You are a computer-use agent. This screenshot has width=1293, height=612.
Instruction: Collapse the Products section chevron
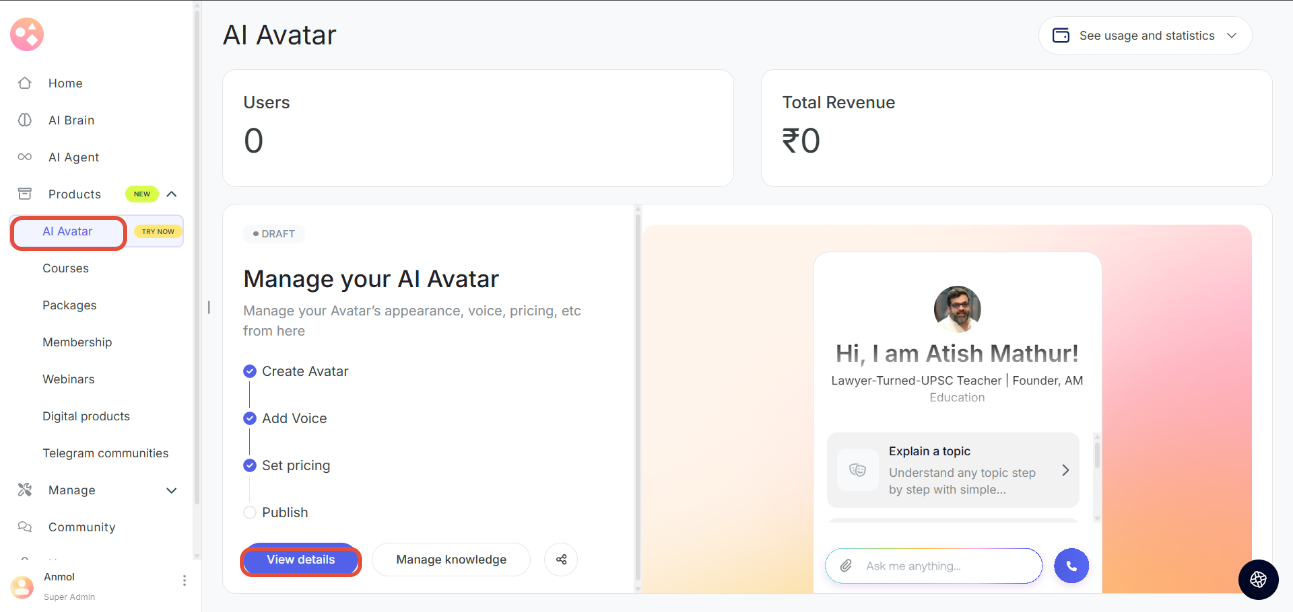point(172,194)
